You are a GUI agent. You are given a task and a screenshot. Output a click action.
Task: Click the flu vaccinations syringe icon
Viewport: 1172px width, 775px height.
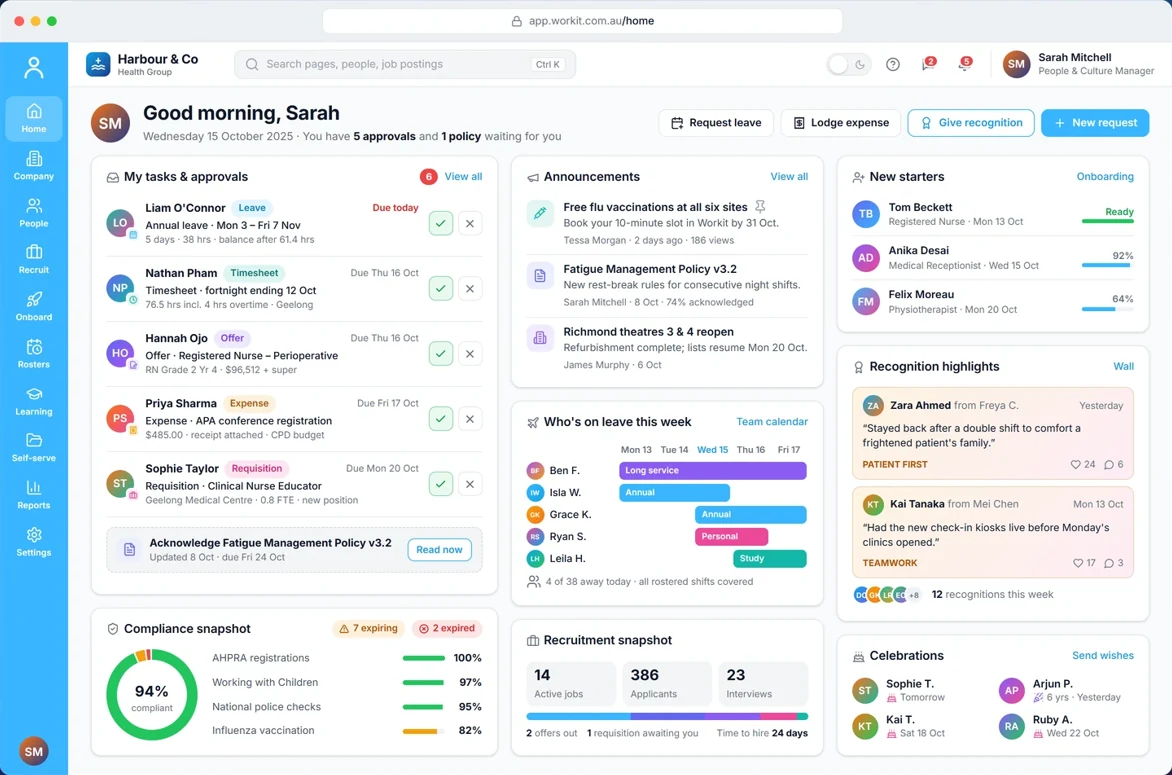pyautogui.click(x=540, y=213)
